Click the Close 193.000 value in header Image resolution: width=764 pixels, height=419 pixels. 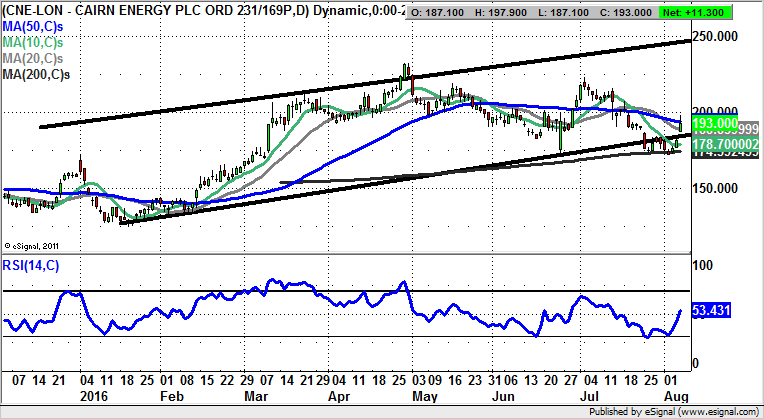pos(661,8)
